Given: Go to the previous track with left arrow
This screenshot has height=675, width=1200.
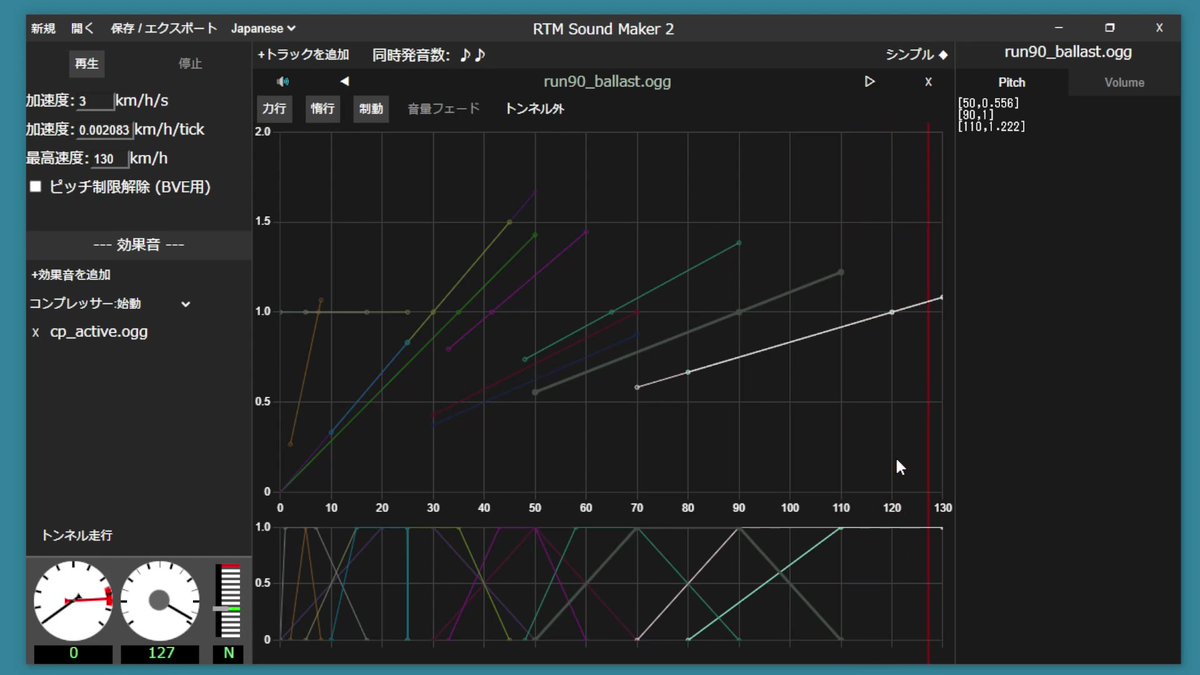Looking at the screenshot, I should (x=344, y=82).
